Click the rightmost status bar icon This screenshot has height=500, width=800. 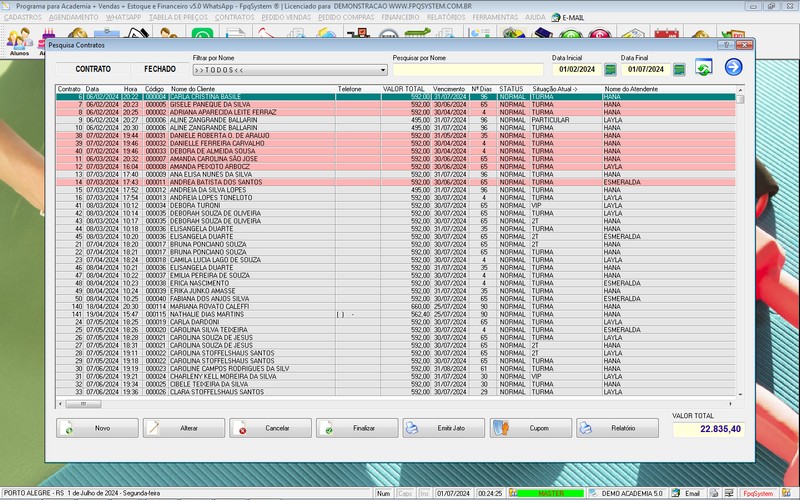pyautogui.click(x=786, y=493)
